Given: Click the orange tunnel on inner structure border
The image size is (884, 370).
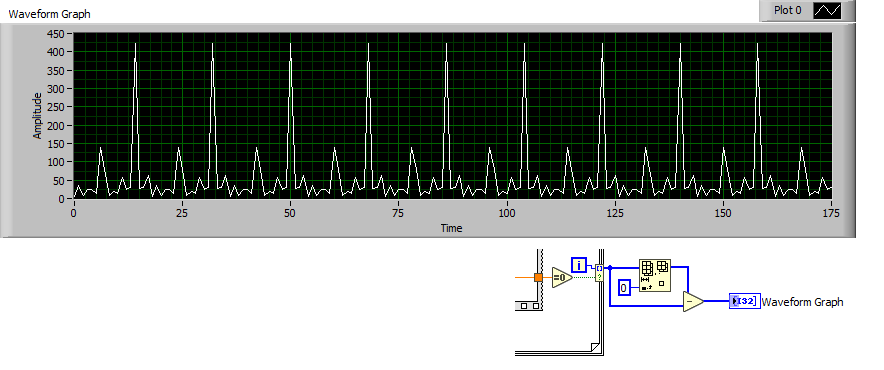Looking at the screenshot, I should pos(538,278).
